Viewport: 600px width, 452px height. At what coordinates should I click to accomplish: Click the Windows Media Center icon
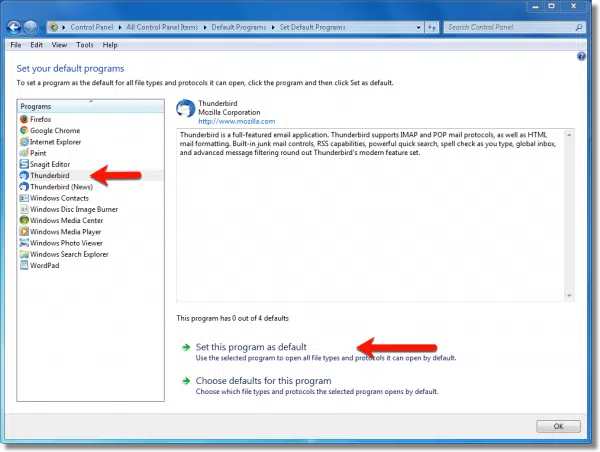[x=24, y=220]
